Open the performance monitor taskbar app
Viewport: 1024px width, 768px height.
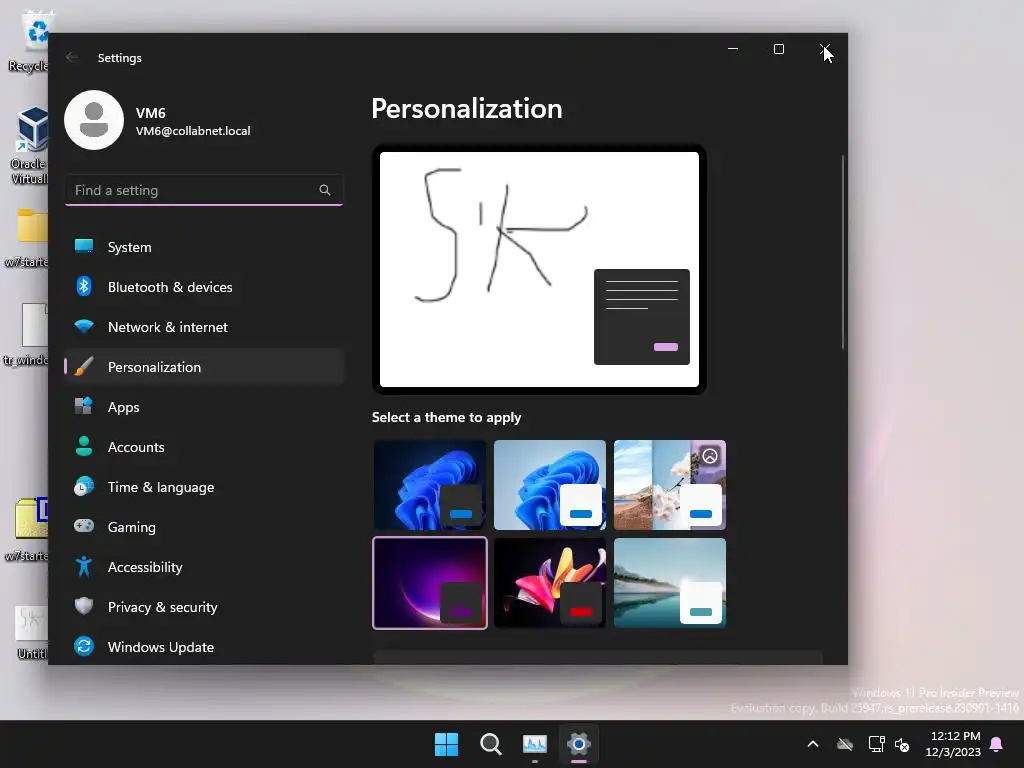[535, 744]
